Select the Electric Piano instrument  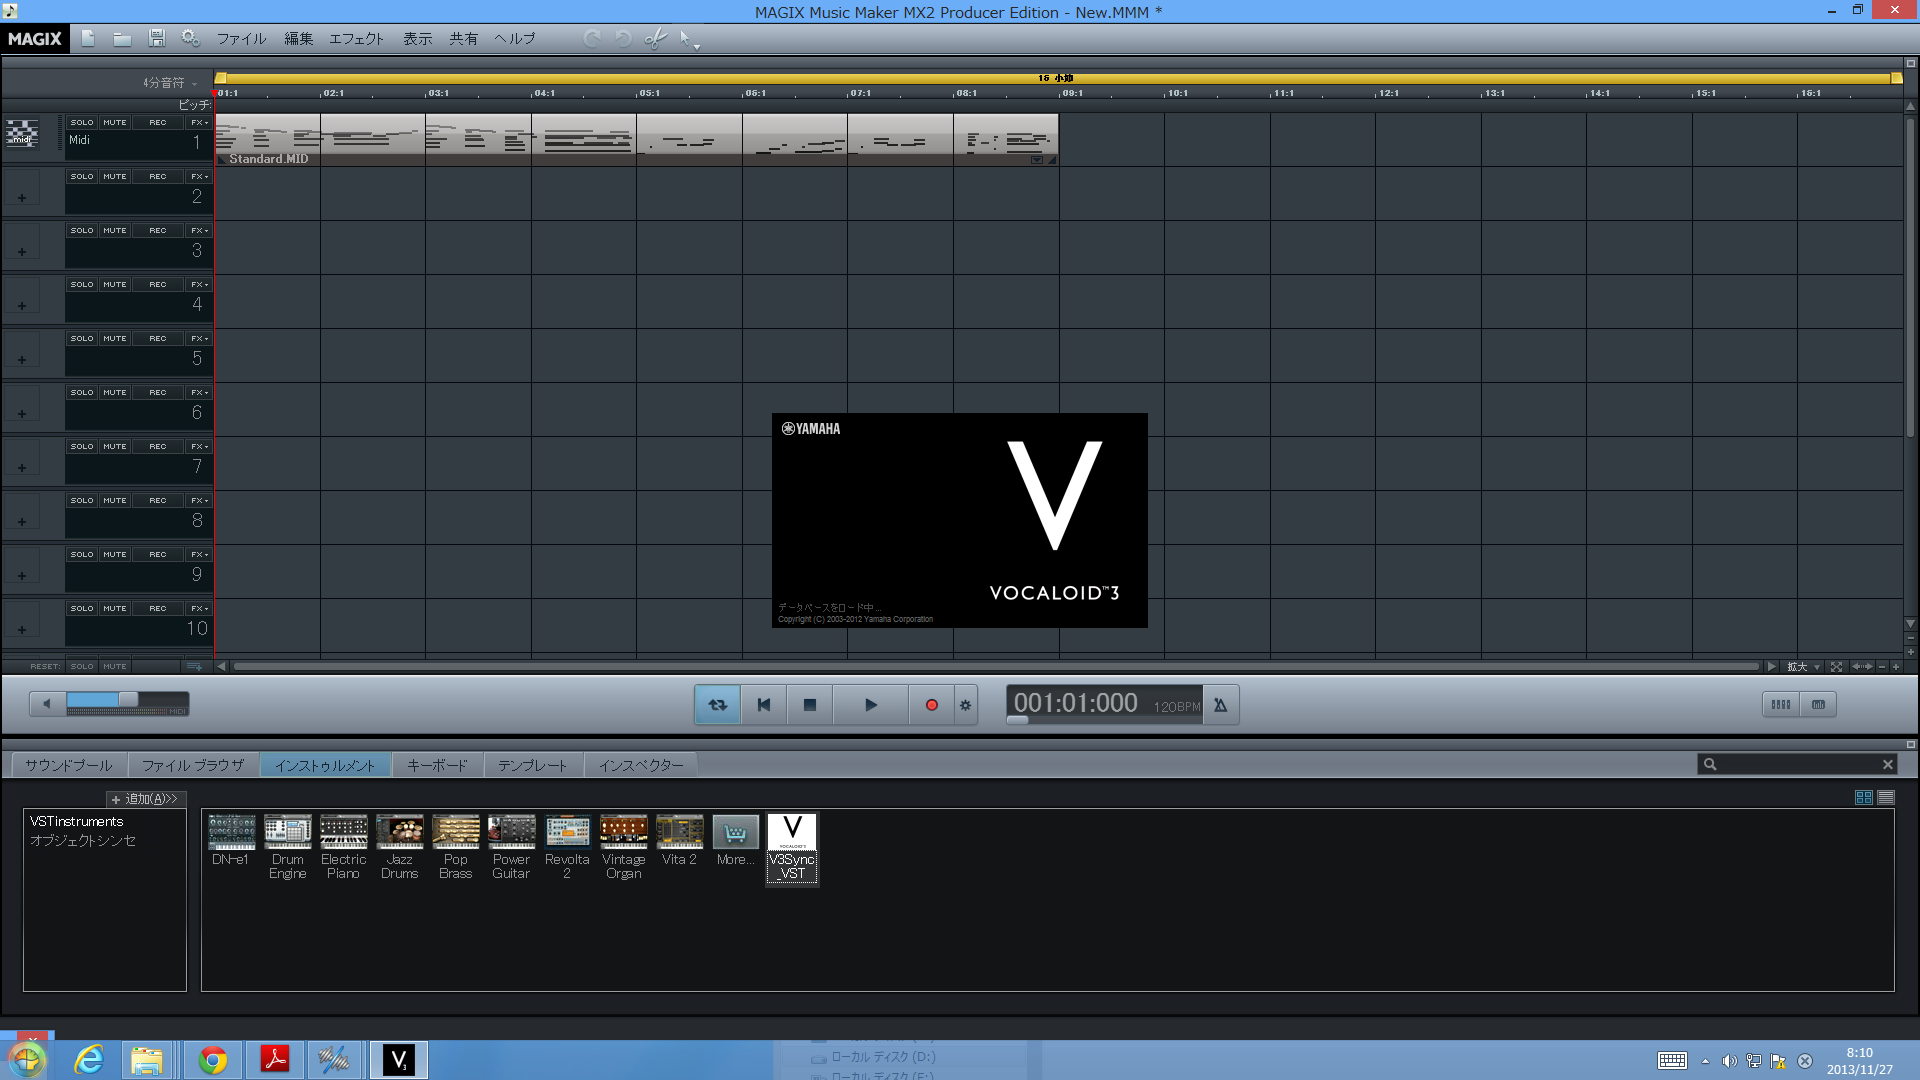pos(343,847)
